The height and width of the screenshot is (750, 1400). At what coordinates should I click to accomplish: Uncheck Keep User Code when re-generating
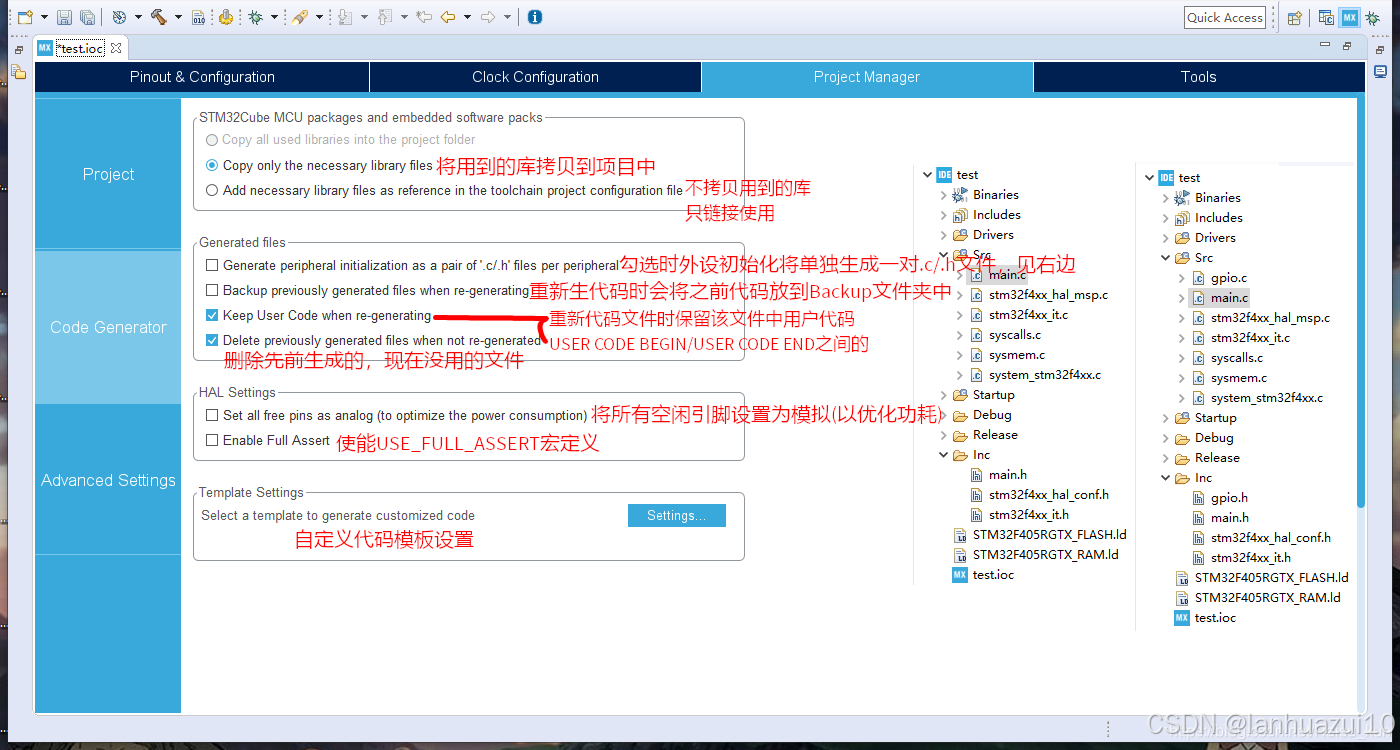[212, 315]
